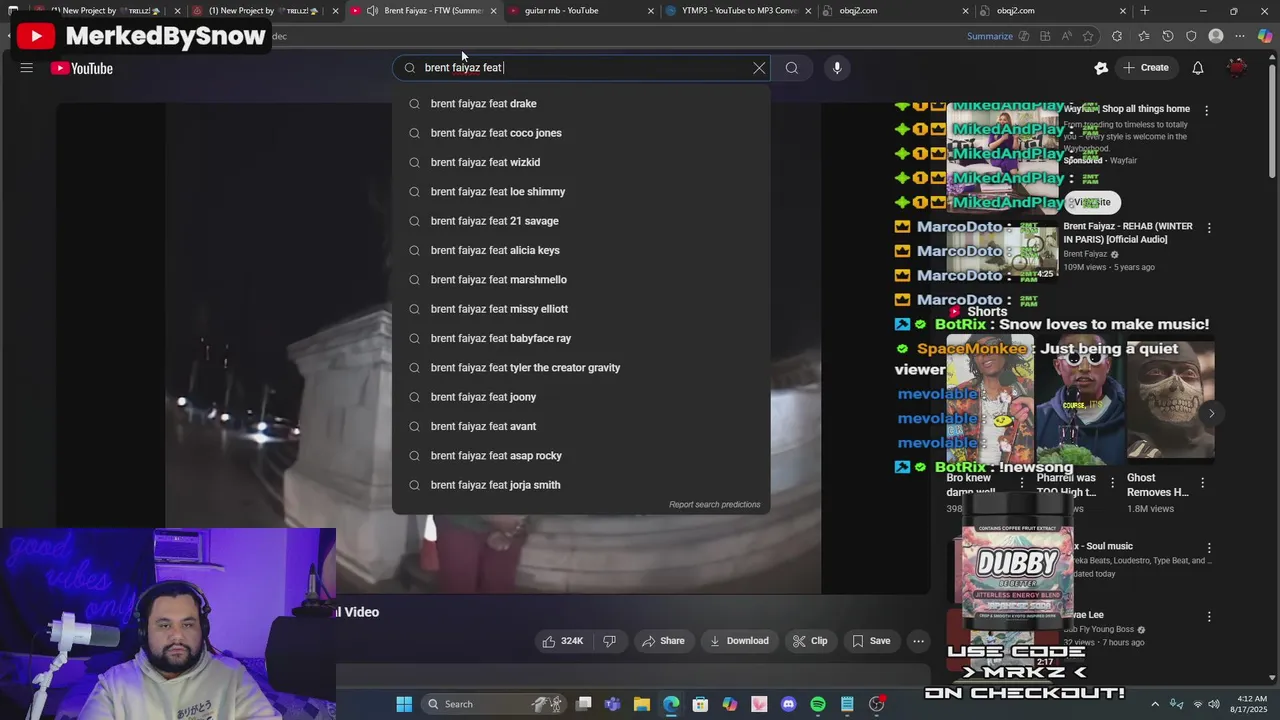Click the Clip button
This screenshot has width=1280, height=720.
(x=810, y=641)
